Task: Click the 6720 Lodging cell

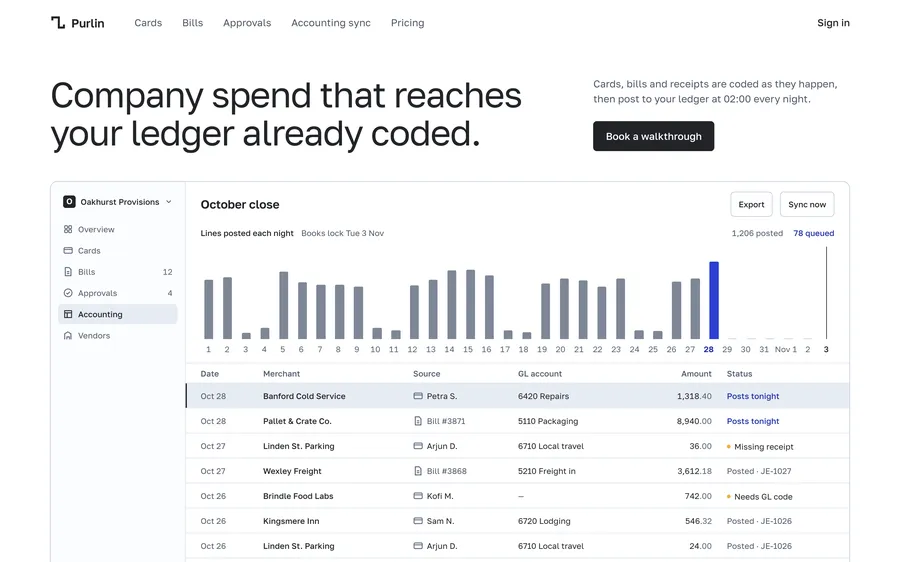Action: click(544, 521)
